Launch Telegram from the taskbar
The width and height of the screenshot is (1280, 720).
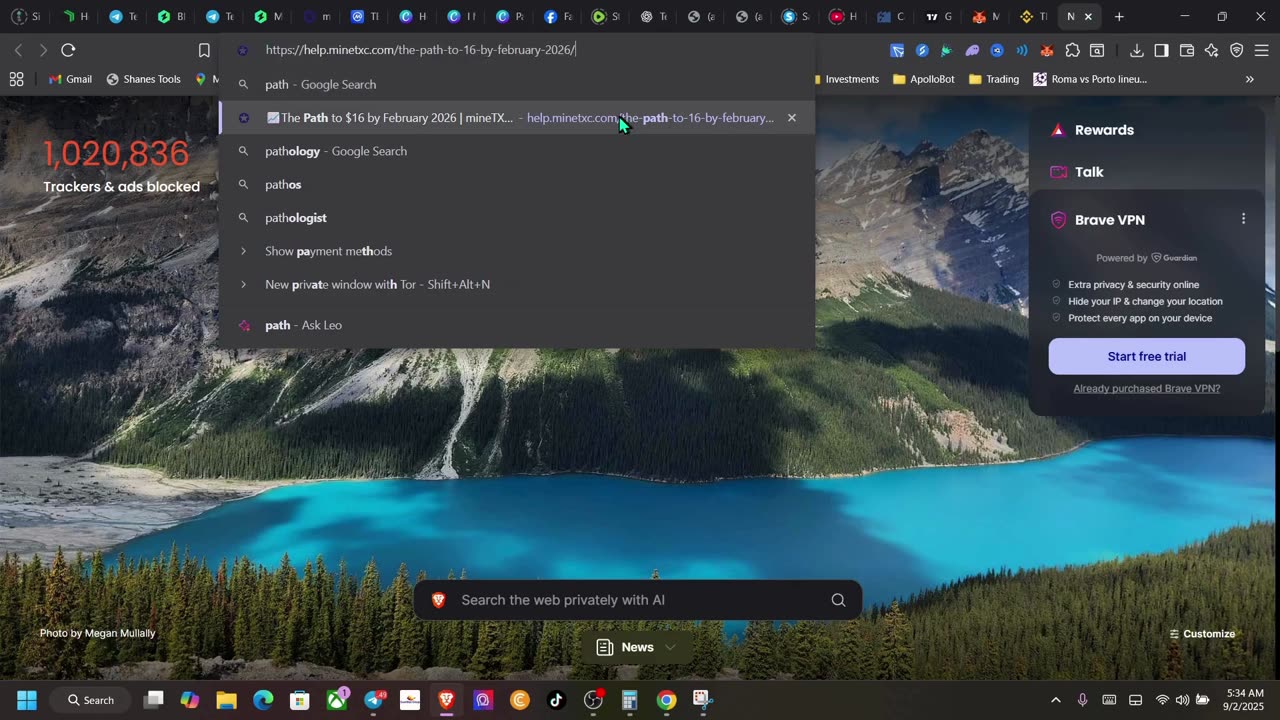coord(373,700)
